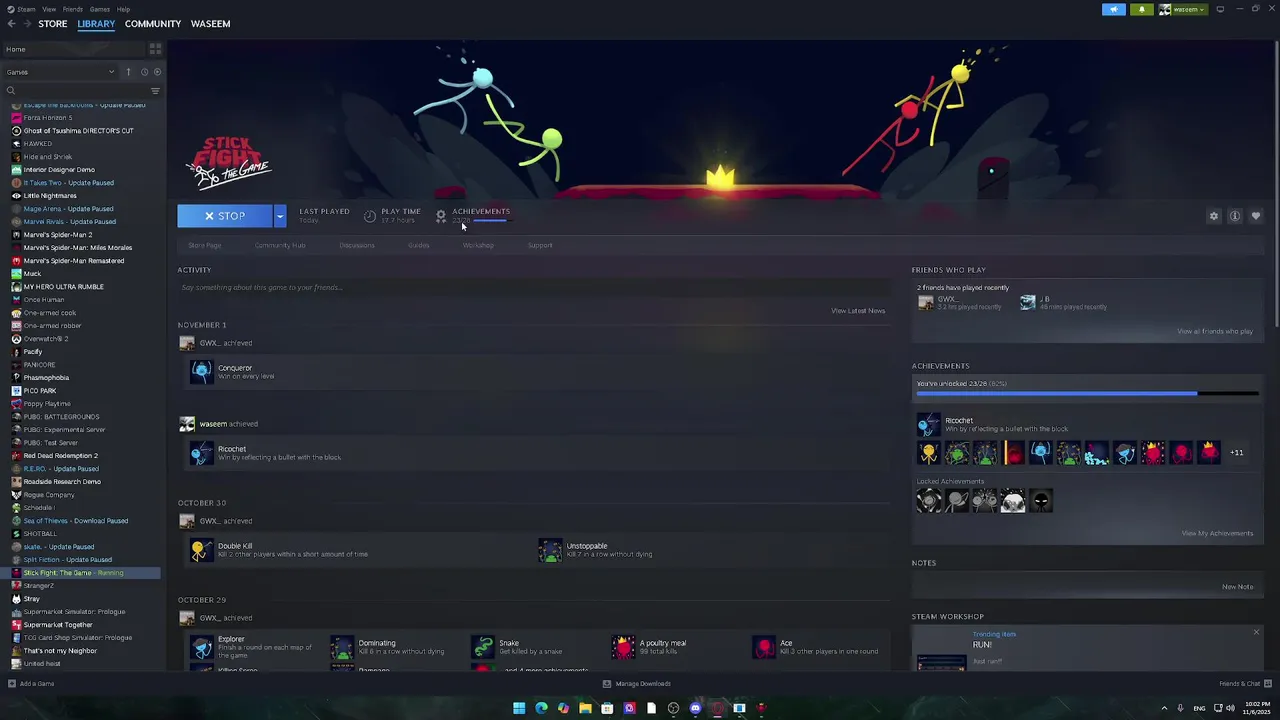
Task: Click the A poultry meal achievement icon
Action: 623,647
